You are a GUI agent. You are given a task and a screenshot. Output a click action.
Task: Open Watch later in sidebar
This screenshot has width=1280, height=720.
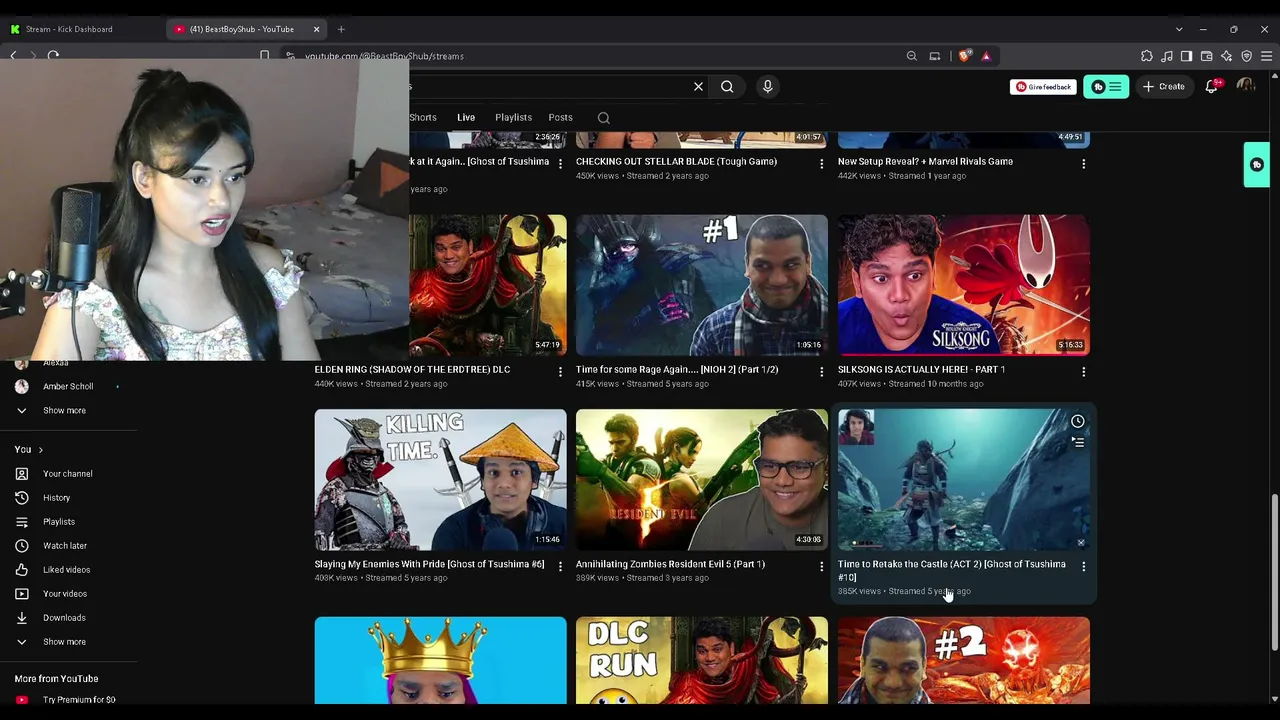point(64,546)
